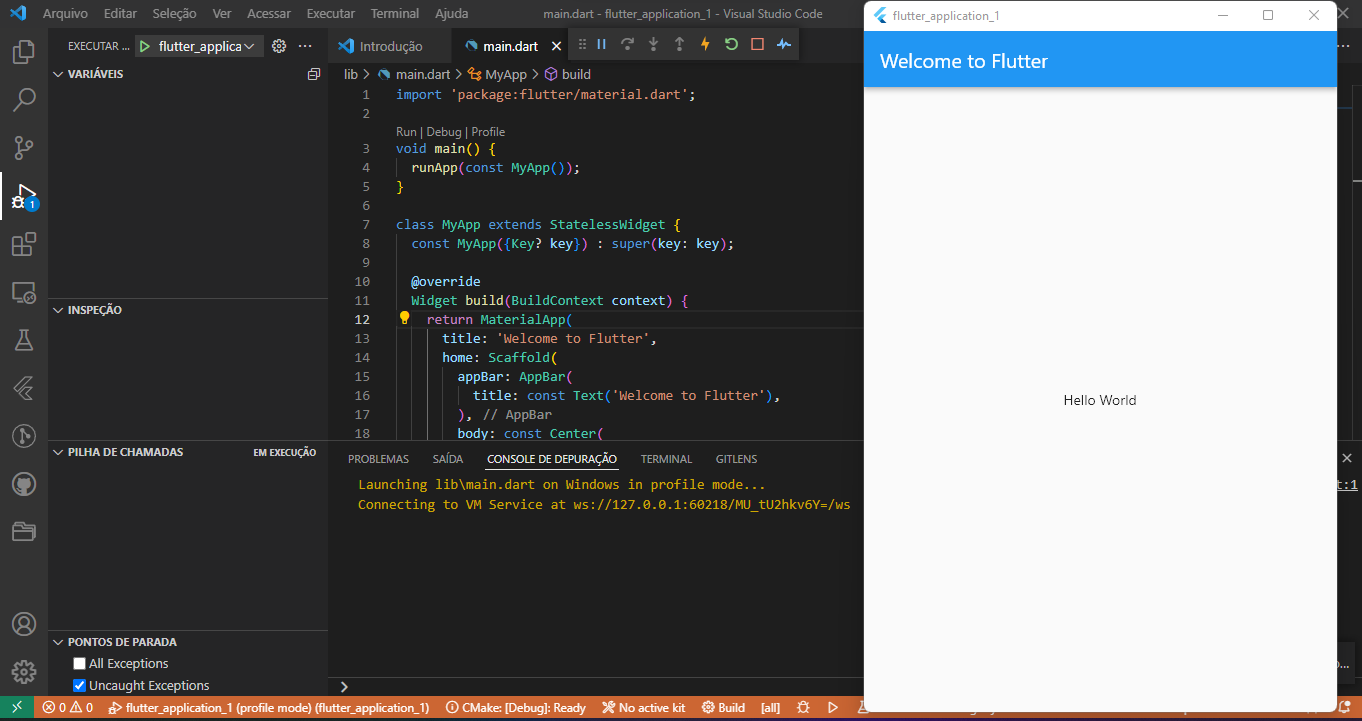
Task: Click the CMake Build button in status bar
Action: pyautogui.click(x=724, y=708)
